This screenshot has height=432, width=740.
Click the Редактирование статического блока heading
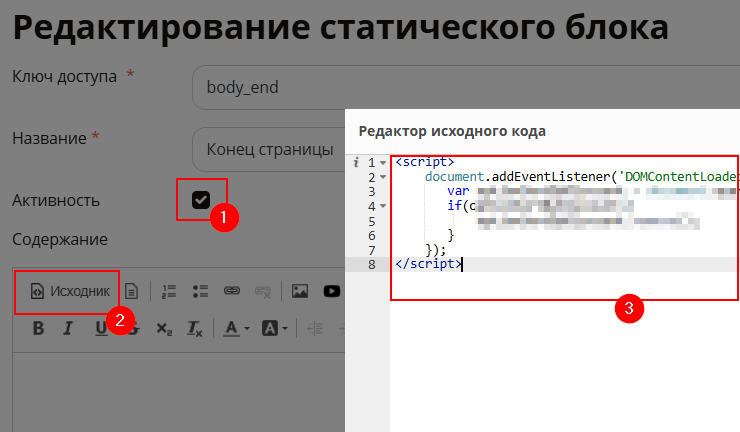(340, 27)
